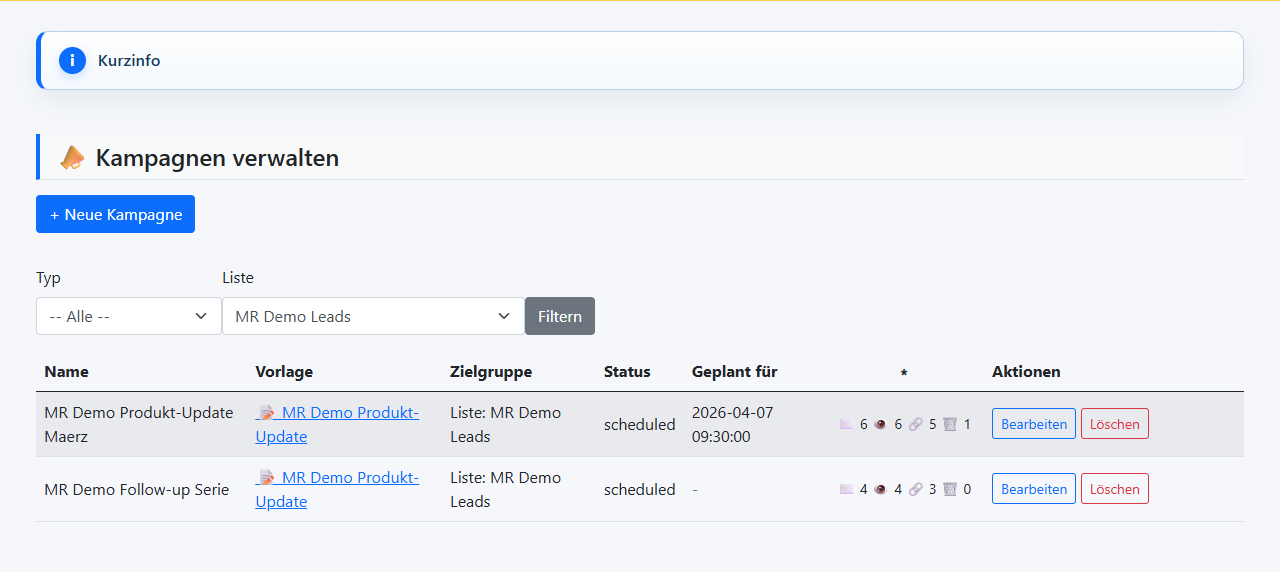Open the Typ dropdown showing Alle
This screenshot has height=572, width=1280.
point(128,316)
